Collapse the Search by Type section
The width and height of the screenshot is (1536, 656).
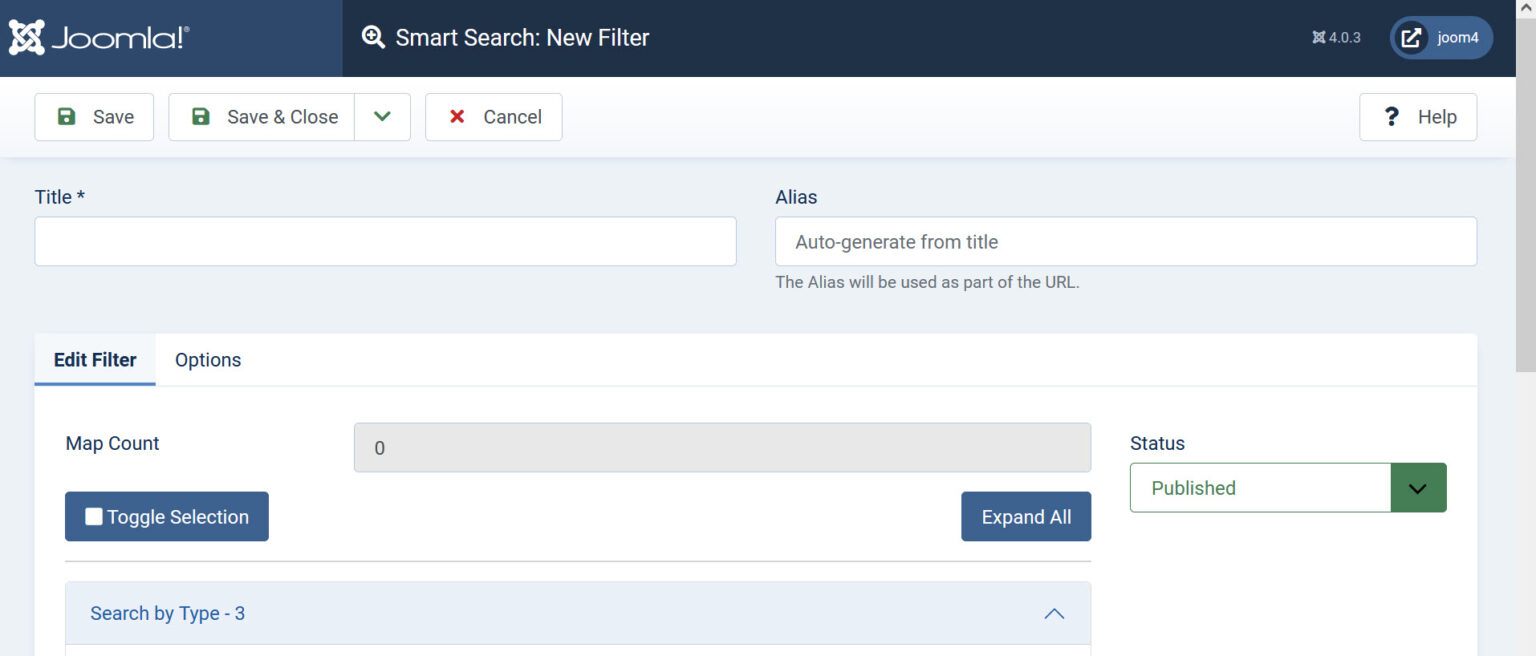coord(1054,613)
